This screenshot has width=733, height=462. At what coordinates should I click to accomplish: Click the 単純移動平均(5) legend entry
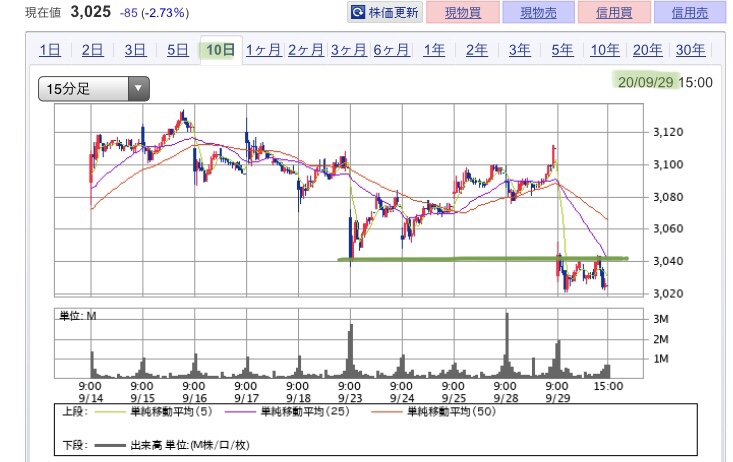pos(153,411)
